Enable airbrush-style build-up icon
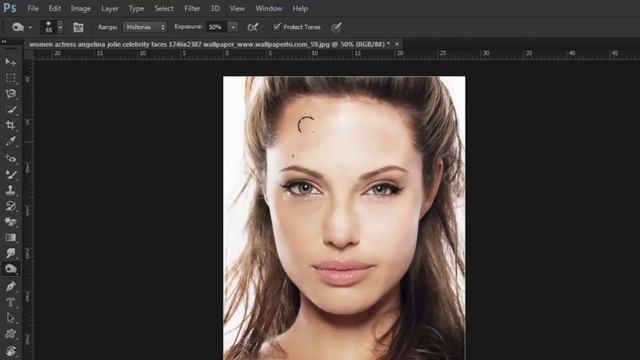The width and height of the screenshot is (640, 360). (x=253, y=27)
